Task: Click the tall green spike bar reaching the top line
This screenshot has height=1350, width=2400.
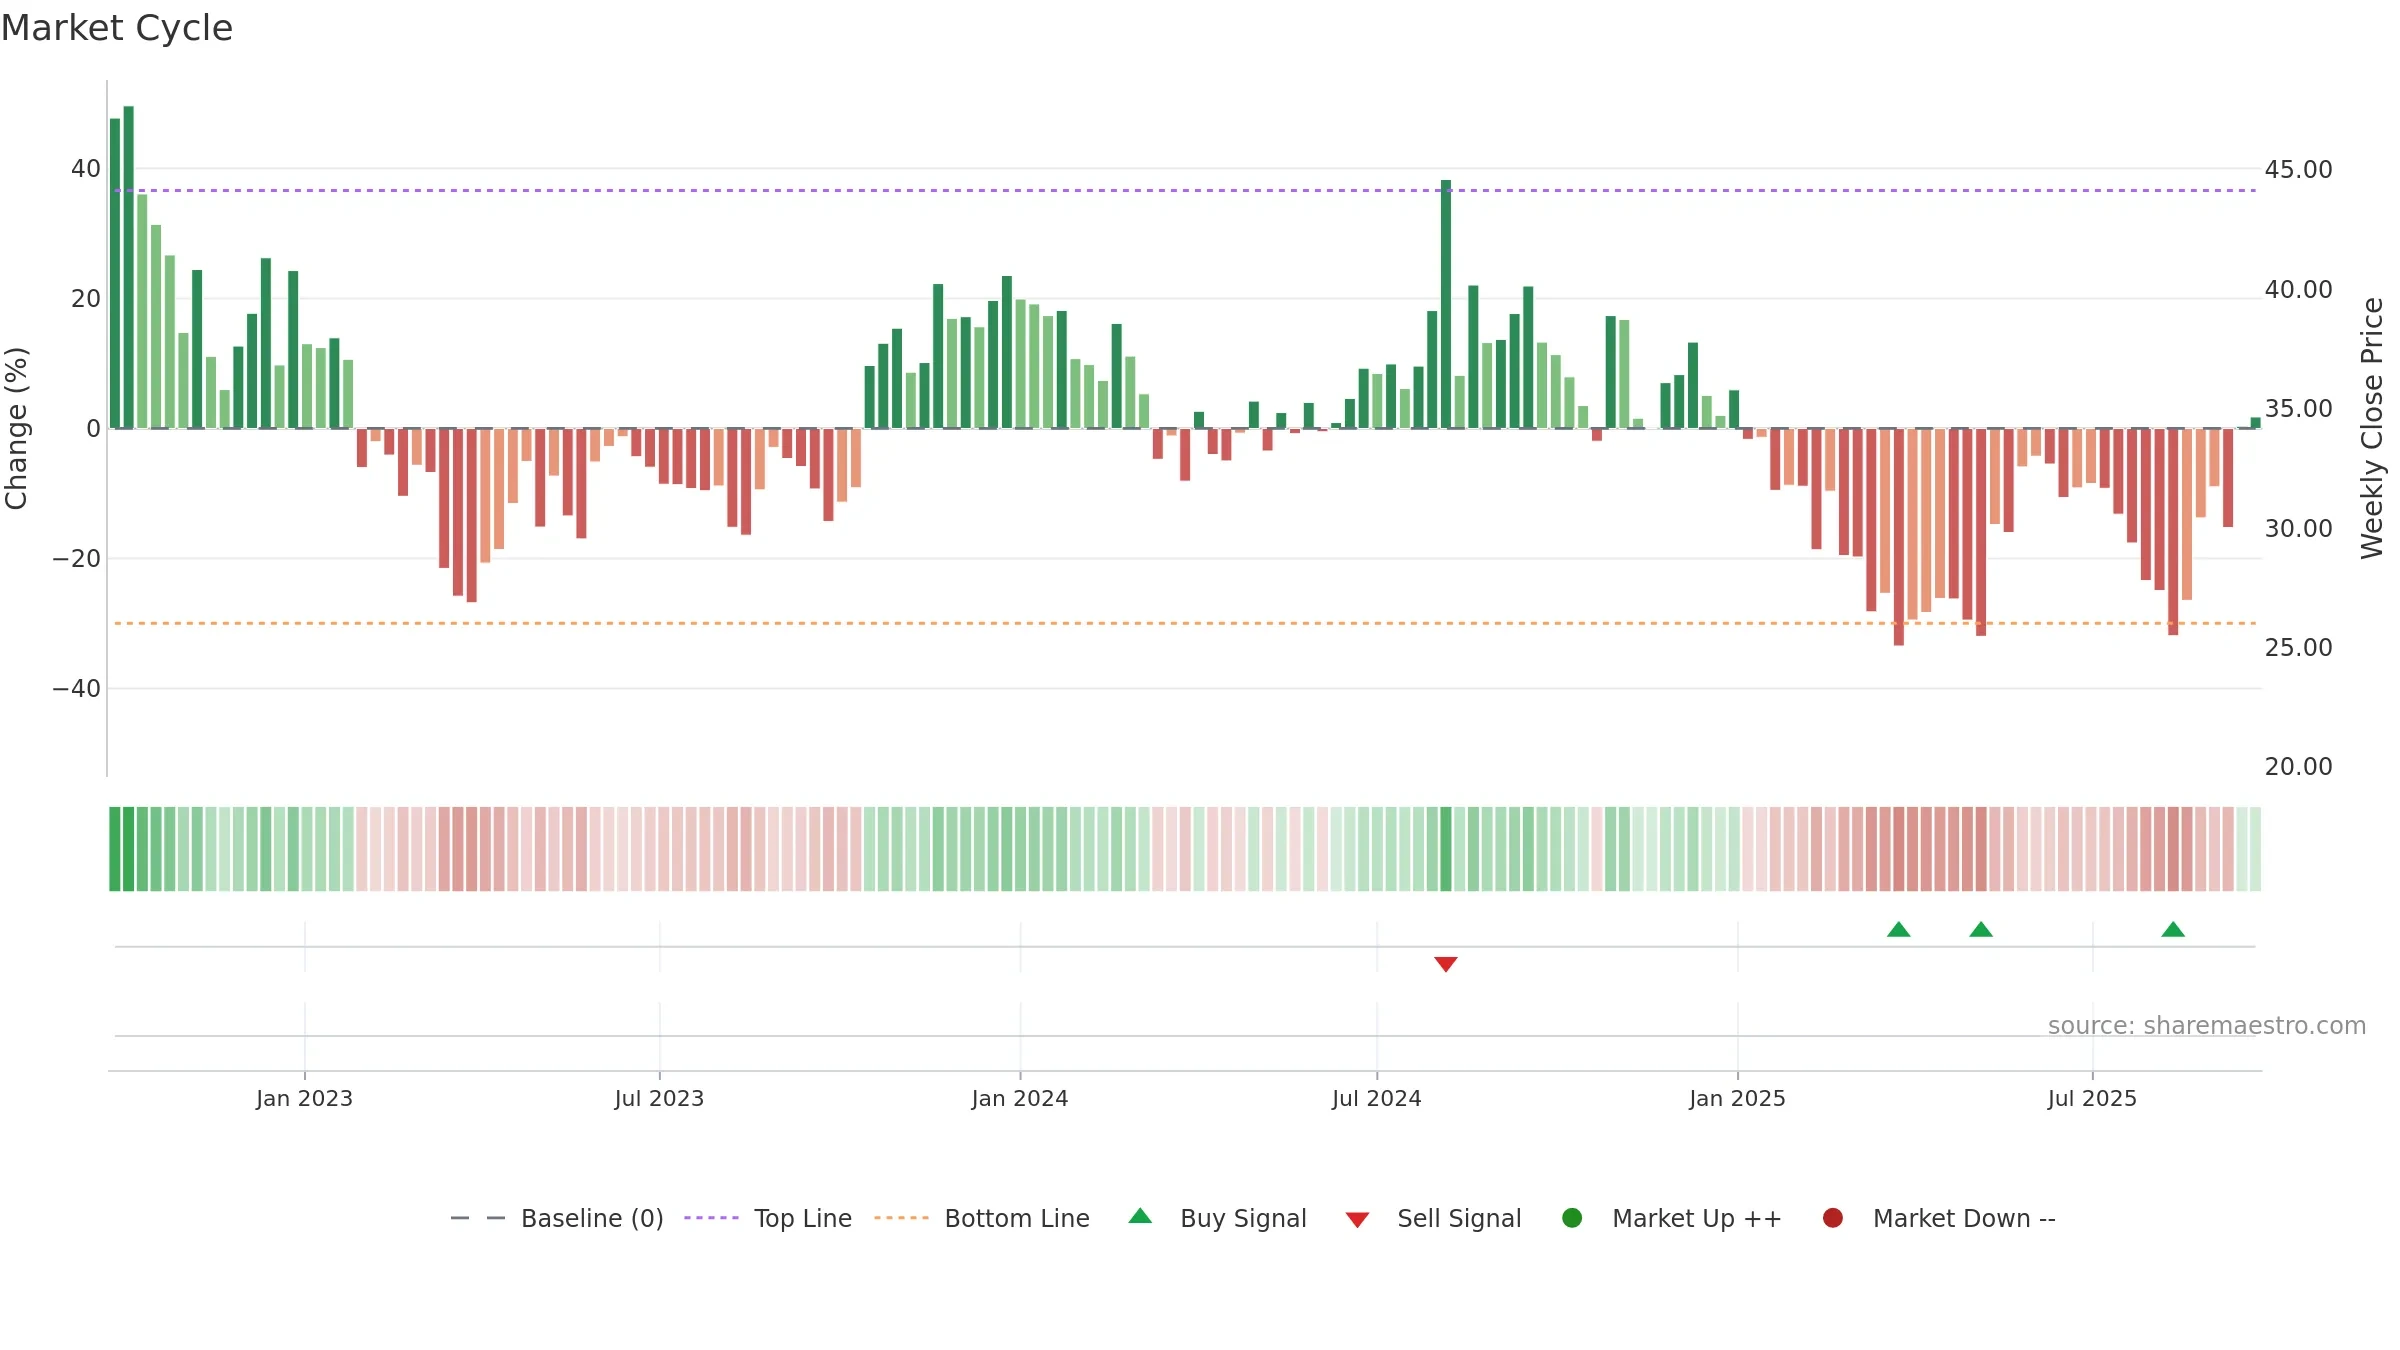Action: click(x=1446, y=304)
